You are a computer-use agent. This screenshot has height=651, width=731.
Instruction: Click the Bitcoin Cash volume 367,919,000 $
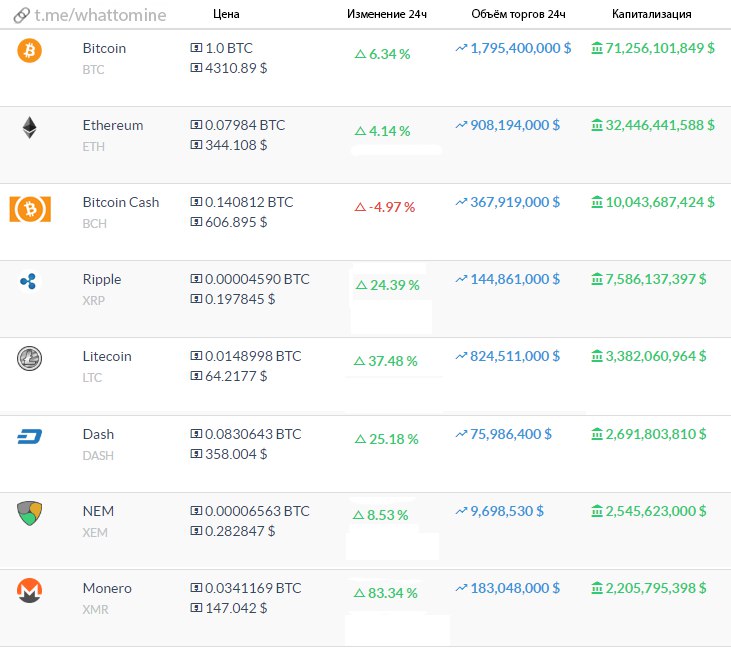515,202
